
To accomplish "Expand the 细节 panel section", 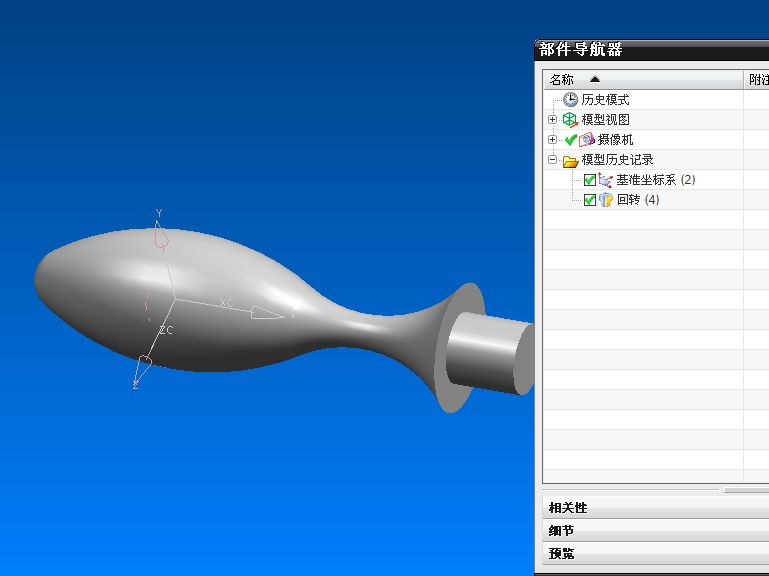I will pos(656,530).
